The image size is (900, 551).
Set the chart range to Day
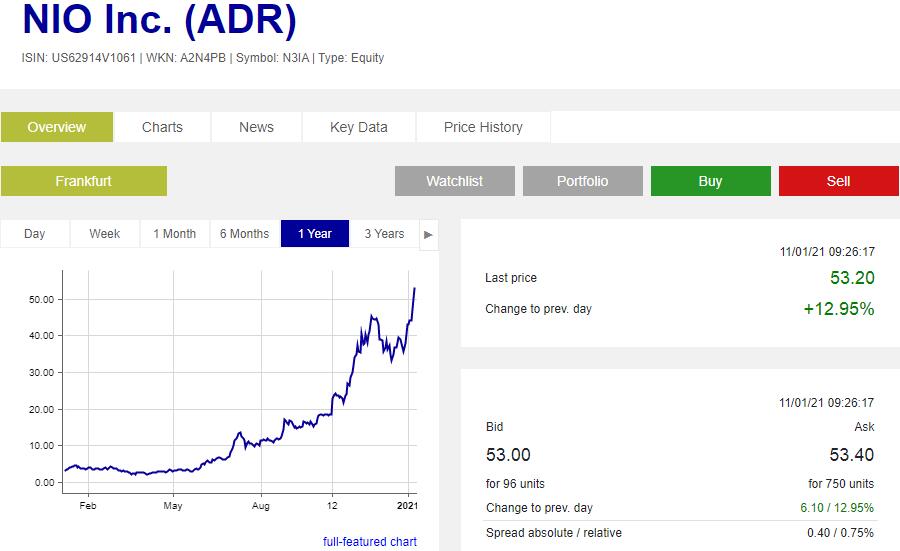[x=35, y=234]
